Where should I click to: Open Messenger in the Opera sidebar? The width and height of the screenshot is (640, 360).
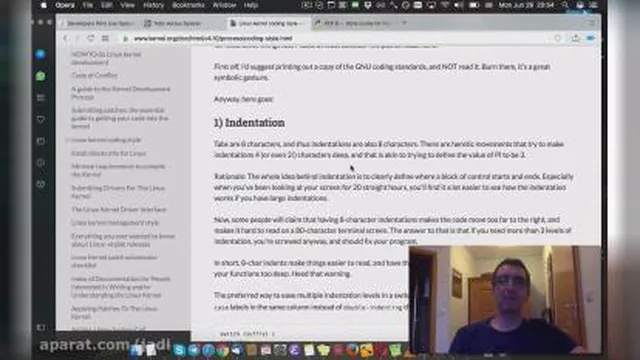tap(40, 54)
